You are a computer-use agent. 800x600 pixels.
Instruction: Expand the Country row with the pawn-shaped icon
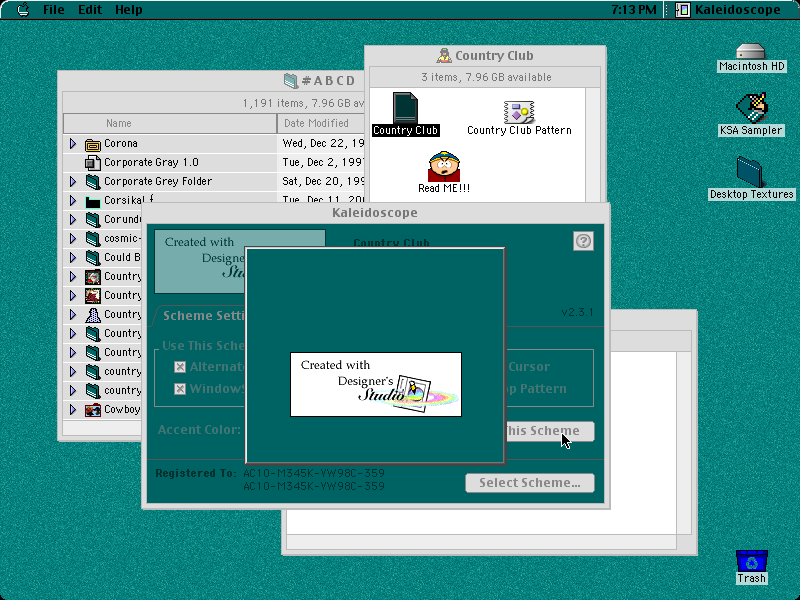coord(73,315)
